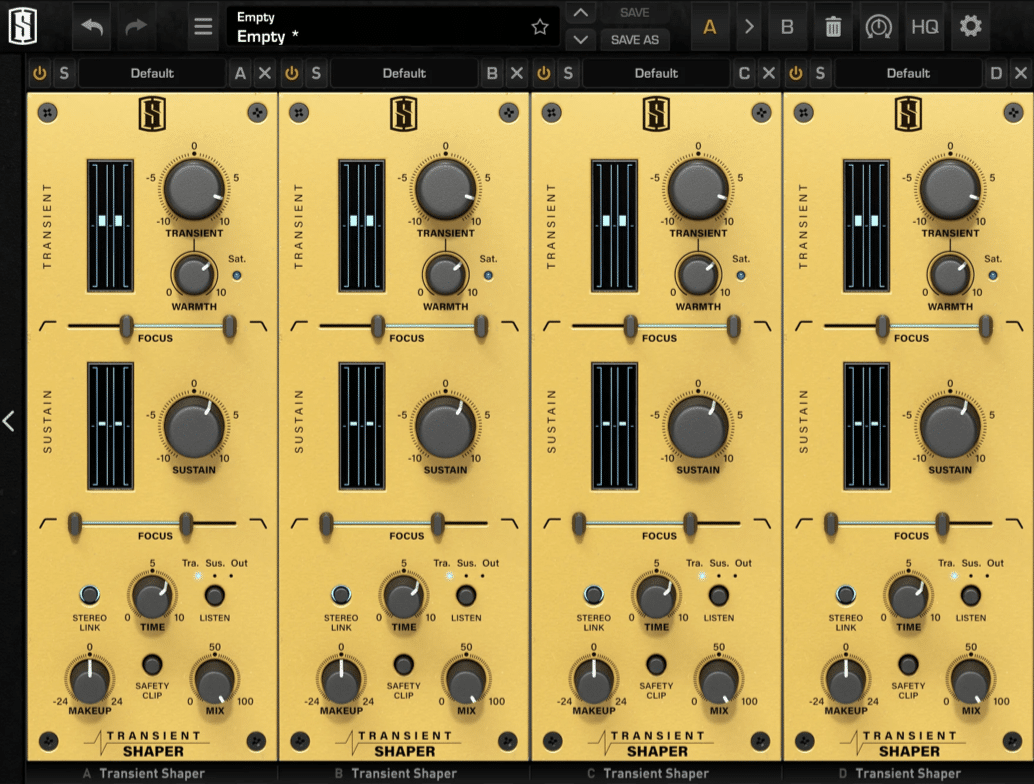Select the A Transient Shaper bottom tab

[144, 773]
